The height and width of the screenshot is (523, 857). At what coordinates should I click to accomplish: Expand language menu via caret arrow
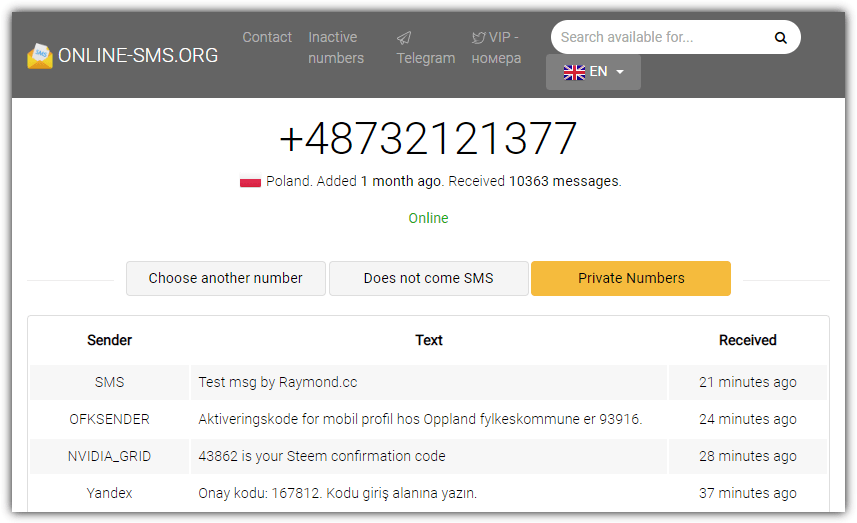point(620,72)
